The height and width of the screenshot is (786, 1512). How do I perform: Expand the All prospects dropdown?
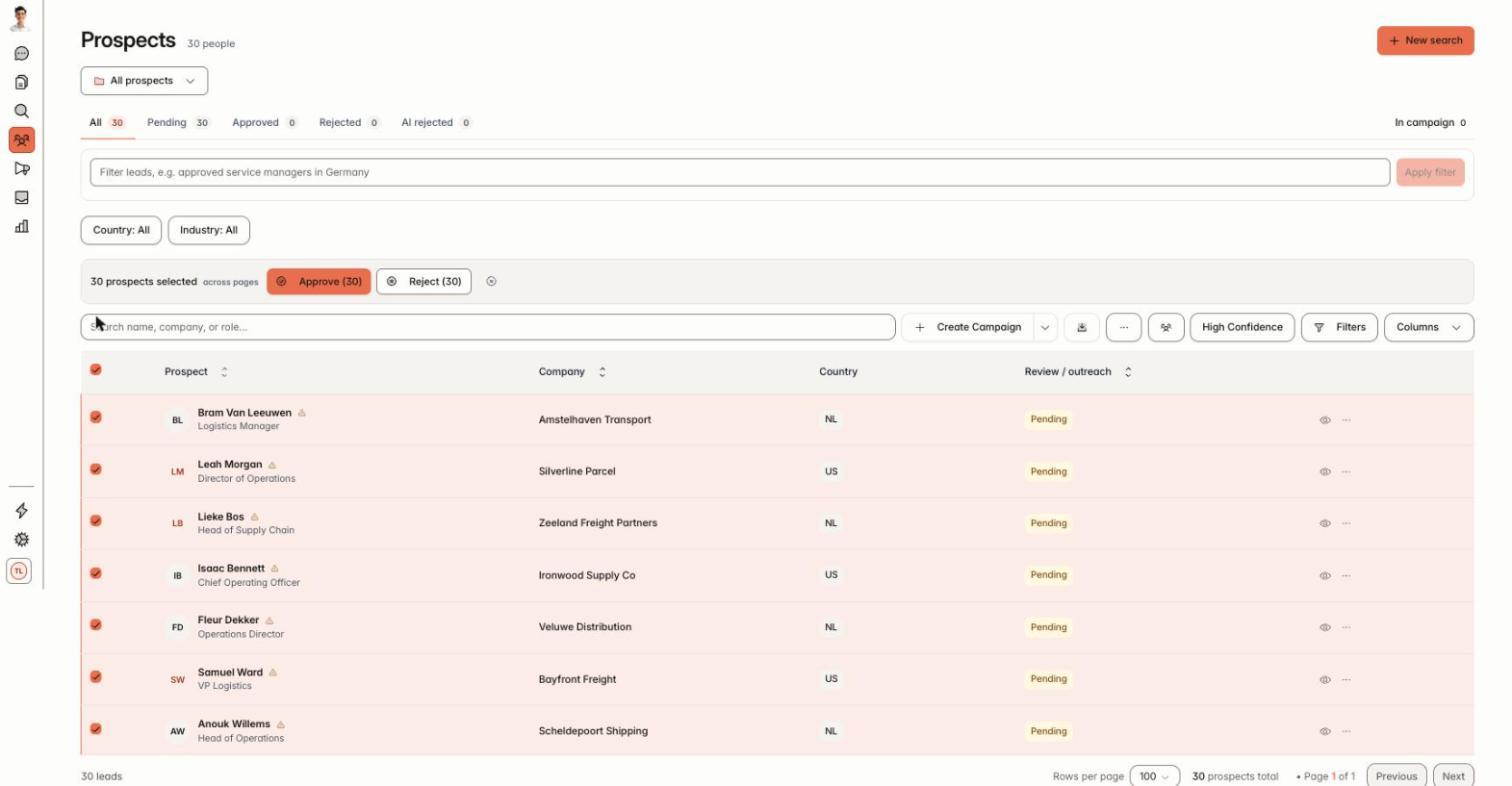point(144,81)
